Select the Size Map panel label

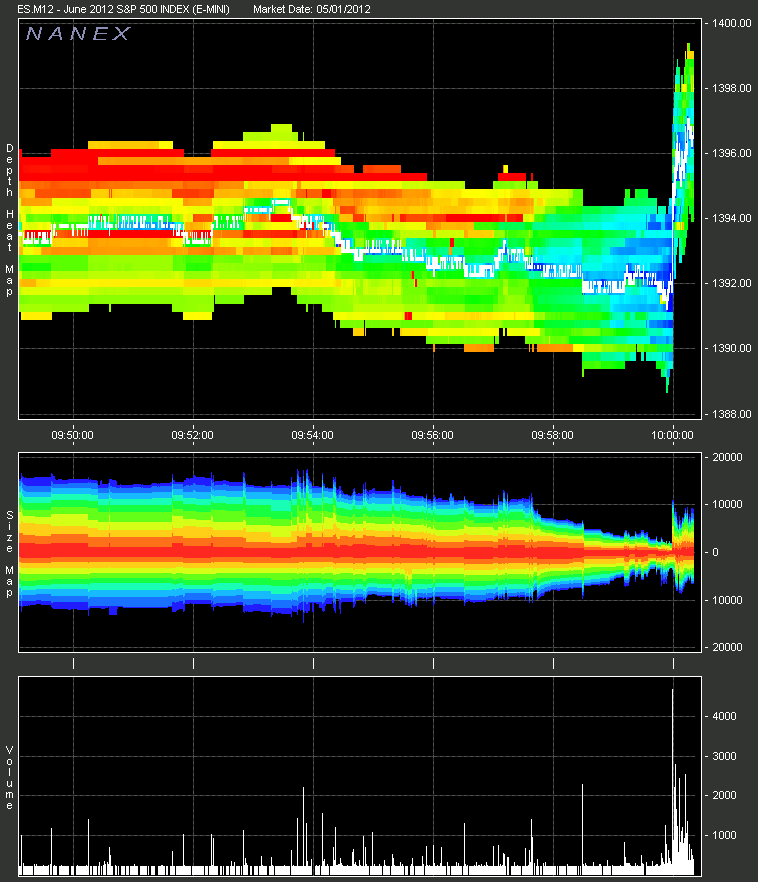click(x=10, y=553)
